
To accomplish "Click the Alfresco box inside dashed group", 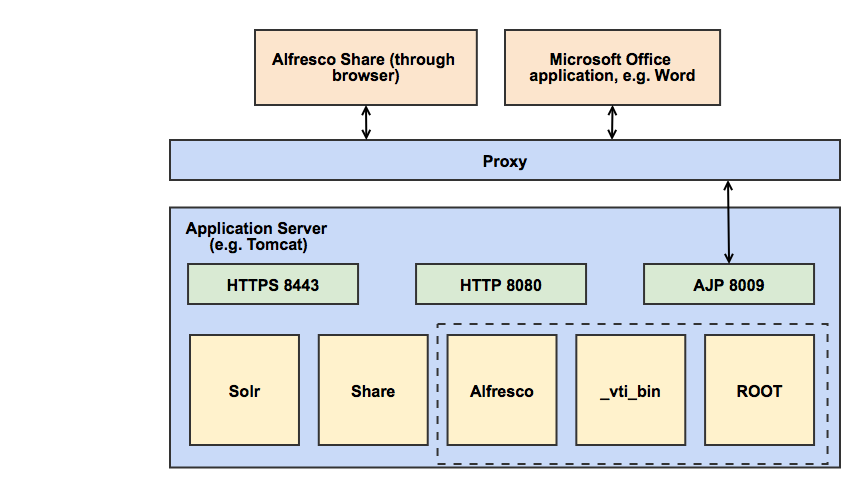I will pyautogui.click(x=501, y=390).
